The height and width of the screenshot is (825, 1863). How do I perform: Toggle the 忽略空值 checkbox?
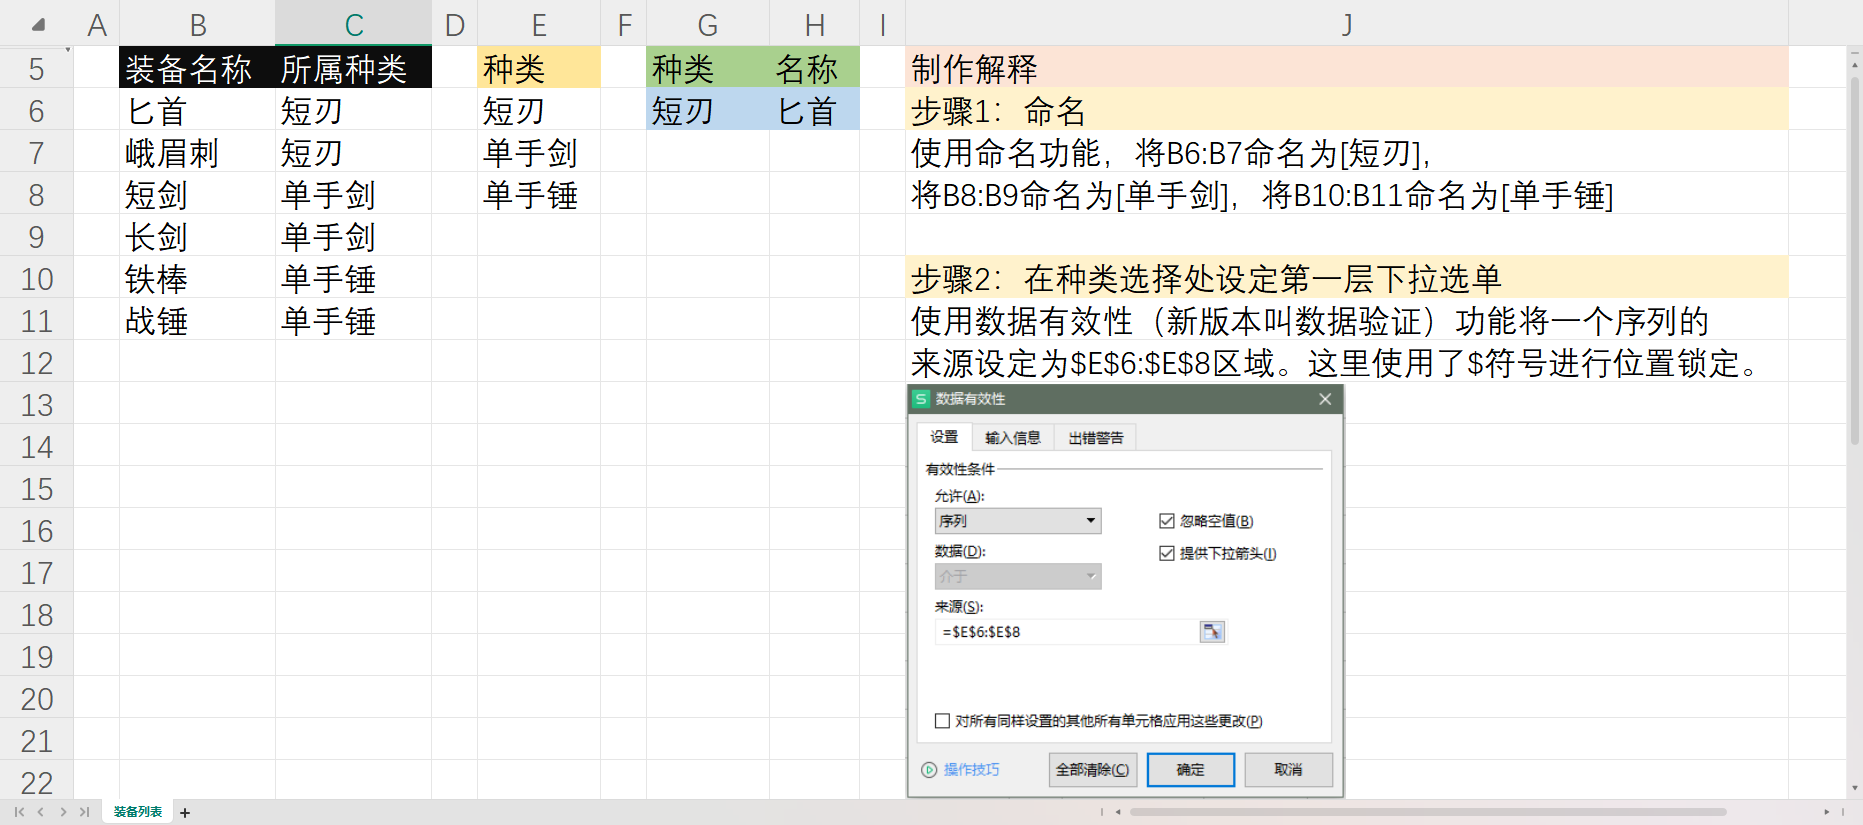[x=1166, y=521]
